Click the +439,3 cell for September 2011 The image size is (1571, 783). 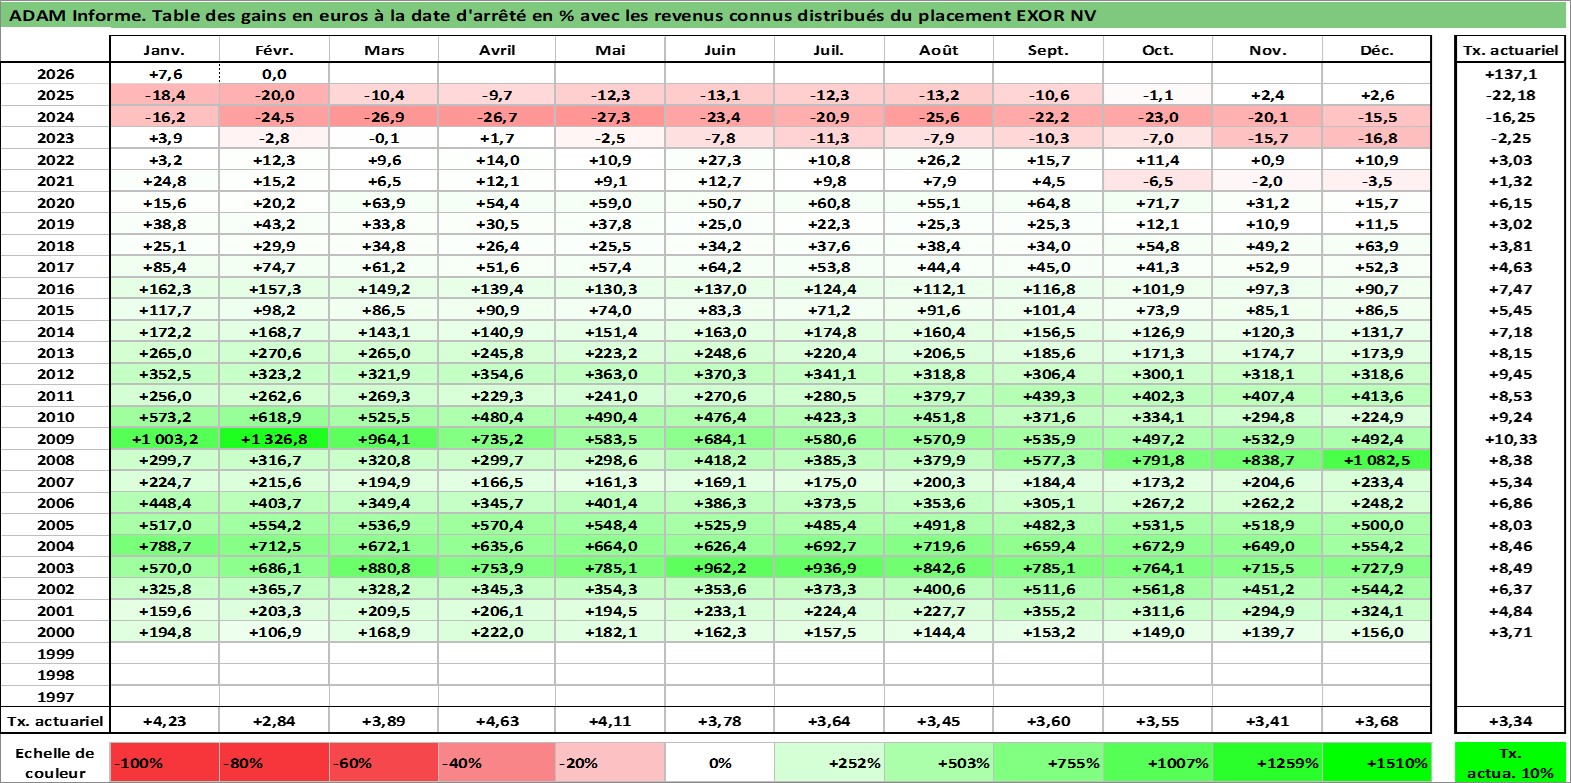[x=1047, y=396]
